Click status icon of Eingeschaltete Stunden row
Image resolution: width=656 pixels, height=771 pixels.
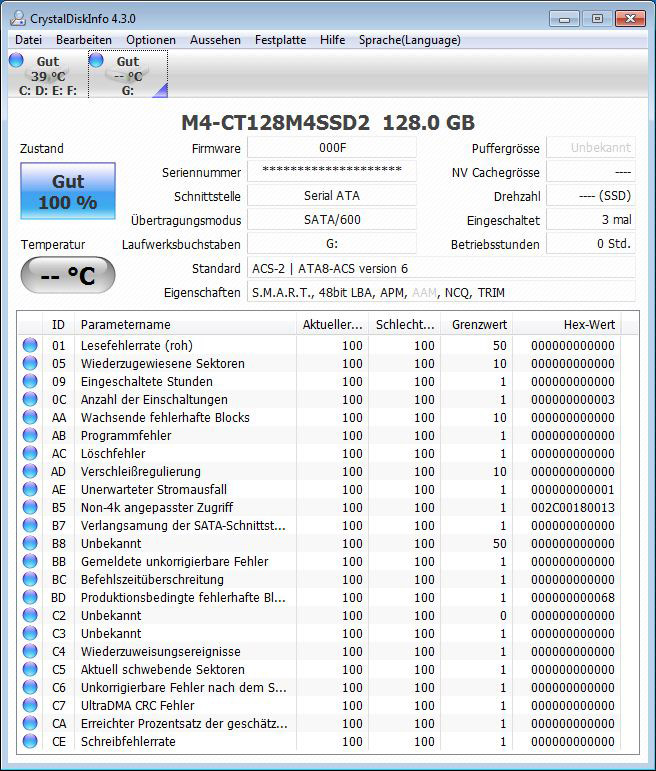pos(30,381)
